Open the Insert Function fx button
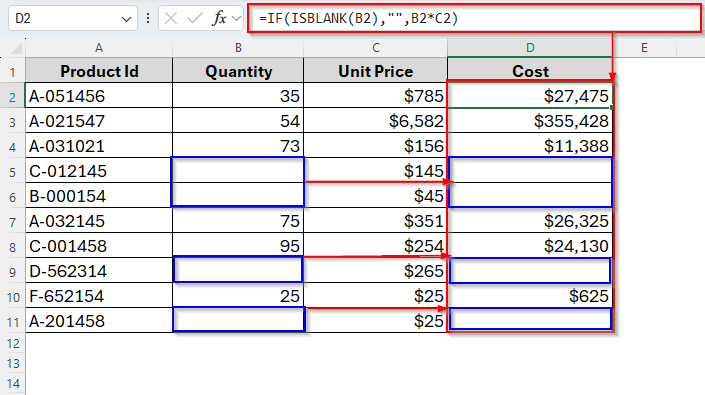 pos(219,18)
